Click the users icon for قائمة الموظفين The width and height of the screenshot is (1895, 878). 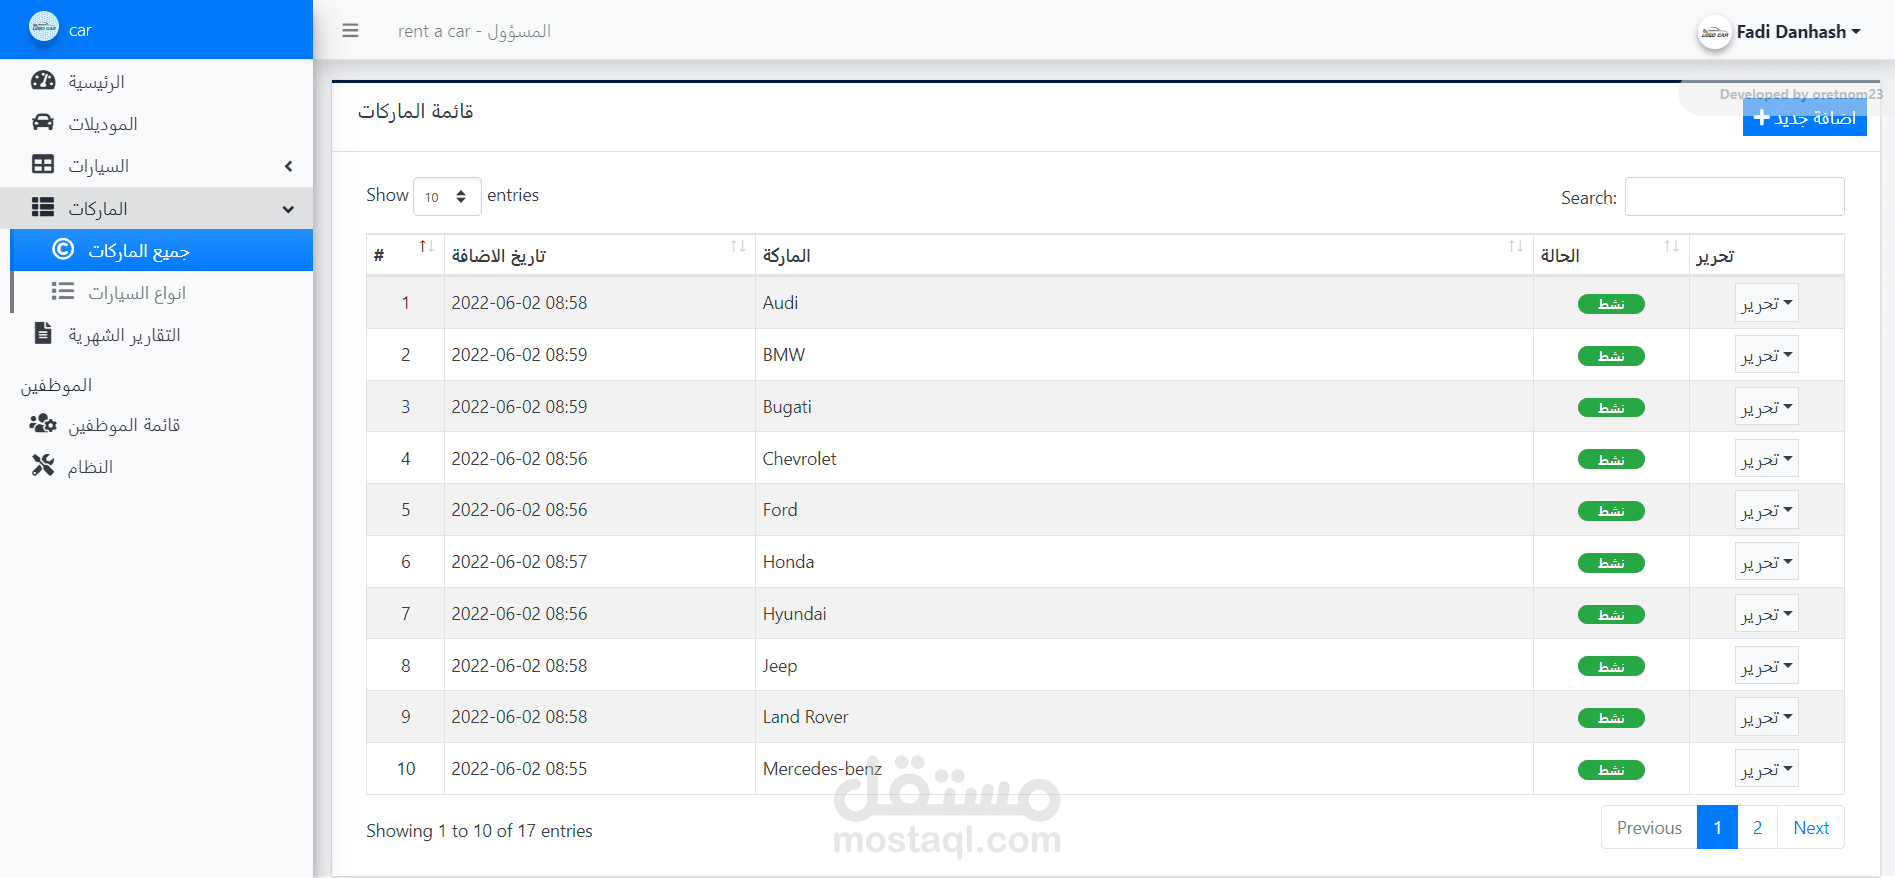tap(43, 424)
